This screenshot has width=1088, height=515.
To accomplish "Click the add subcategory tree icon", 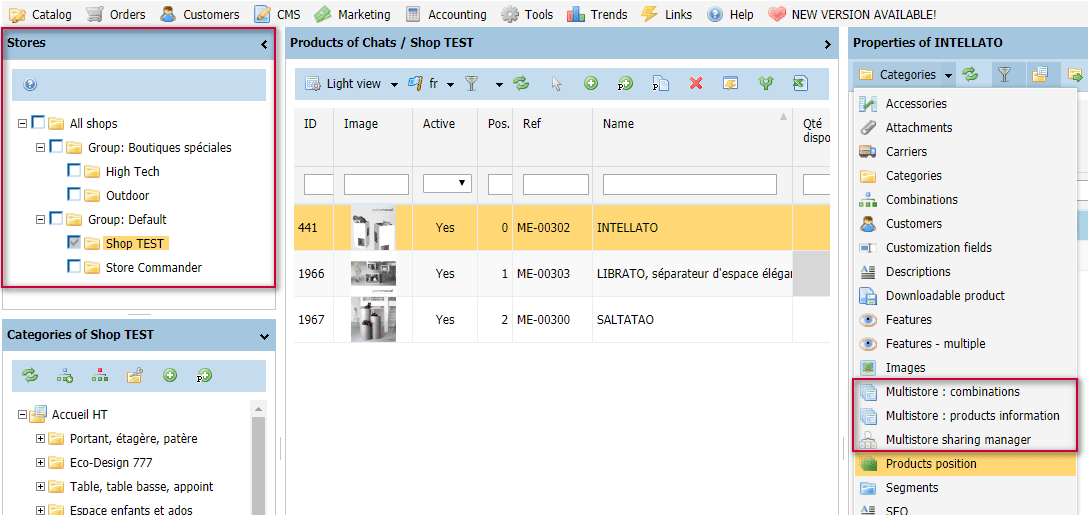I will [65, 376].
